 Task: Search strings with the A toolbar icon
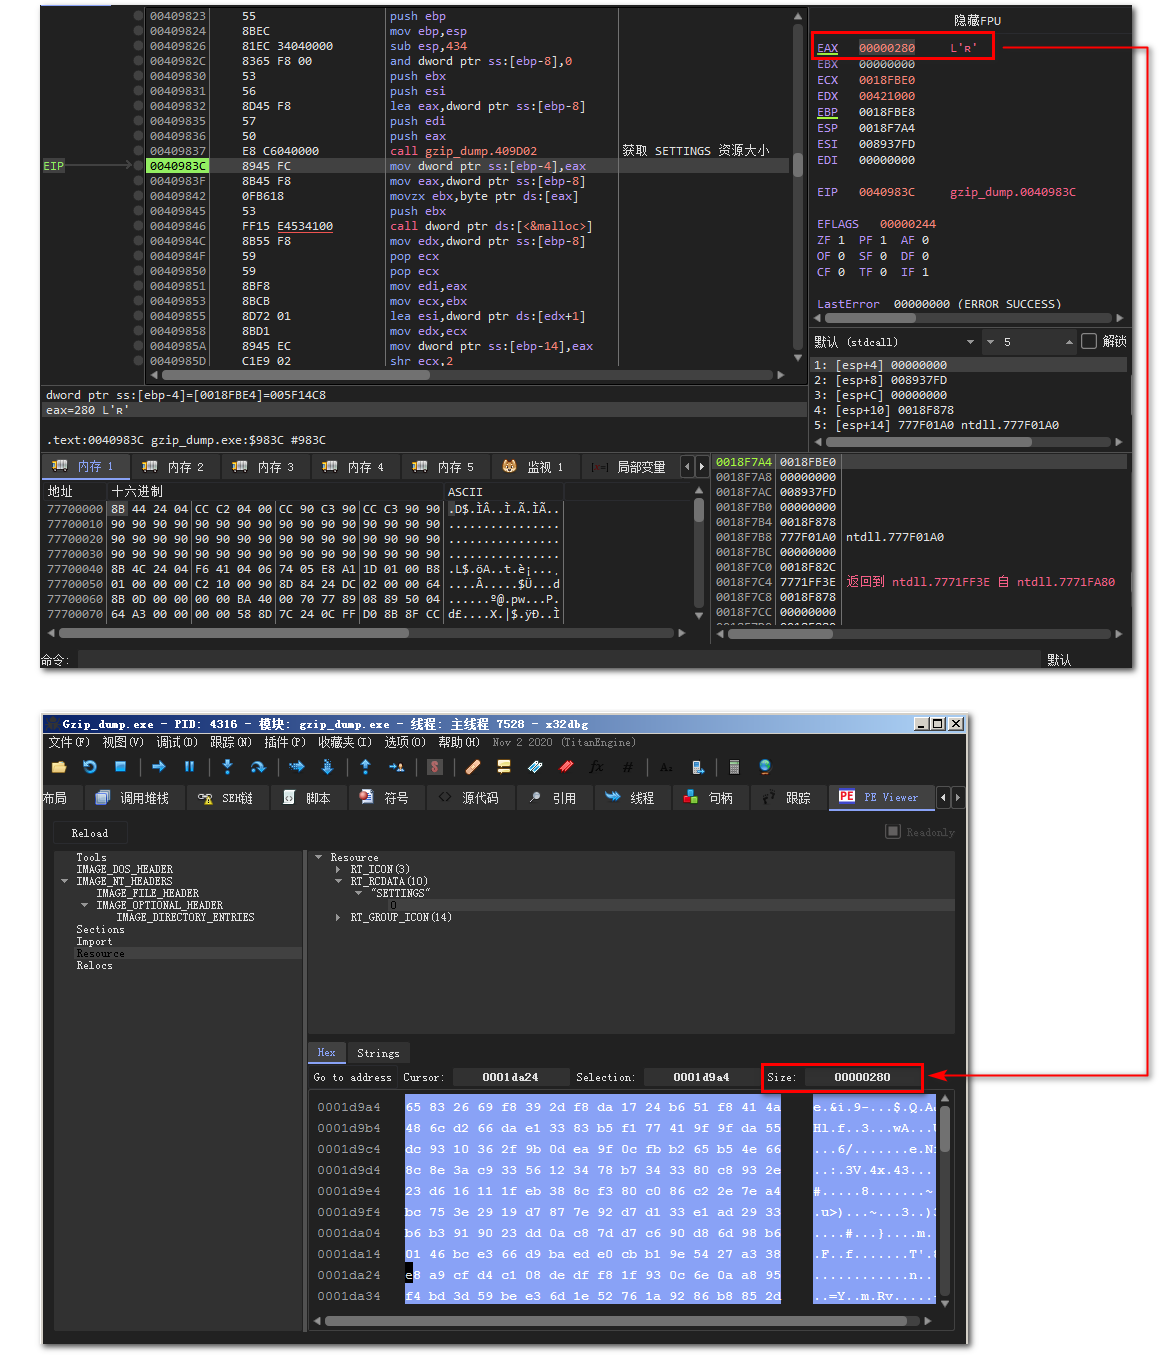tap(666, 767)
